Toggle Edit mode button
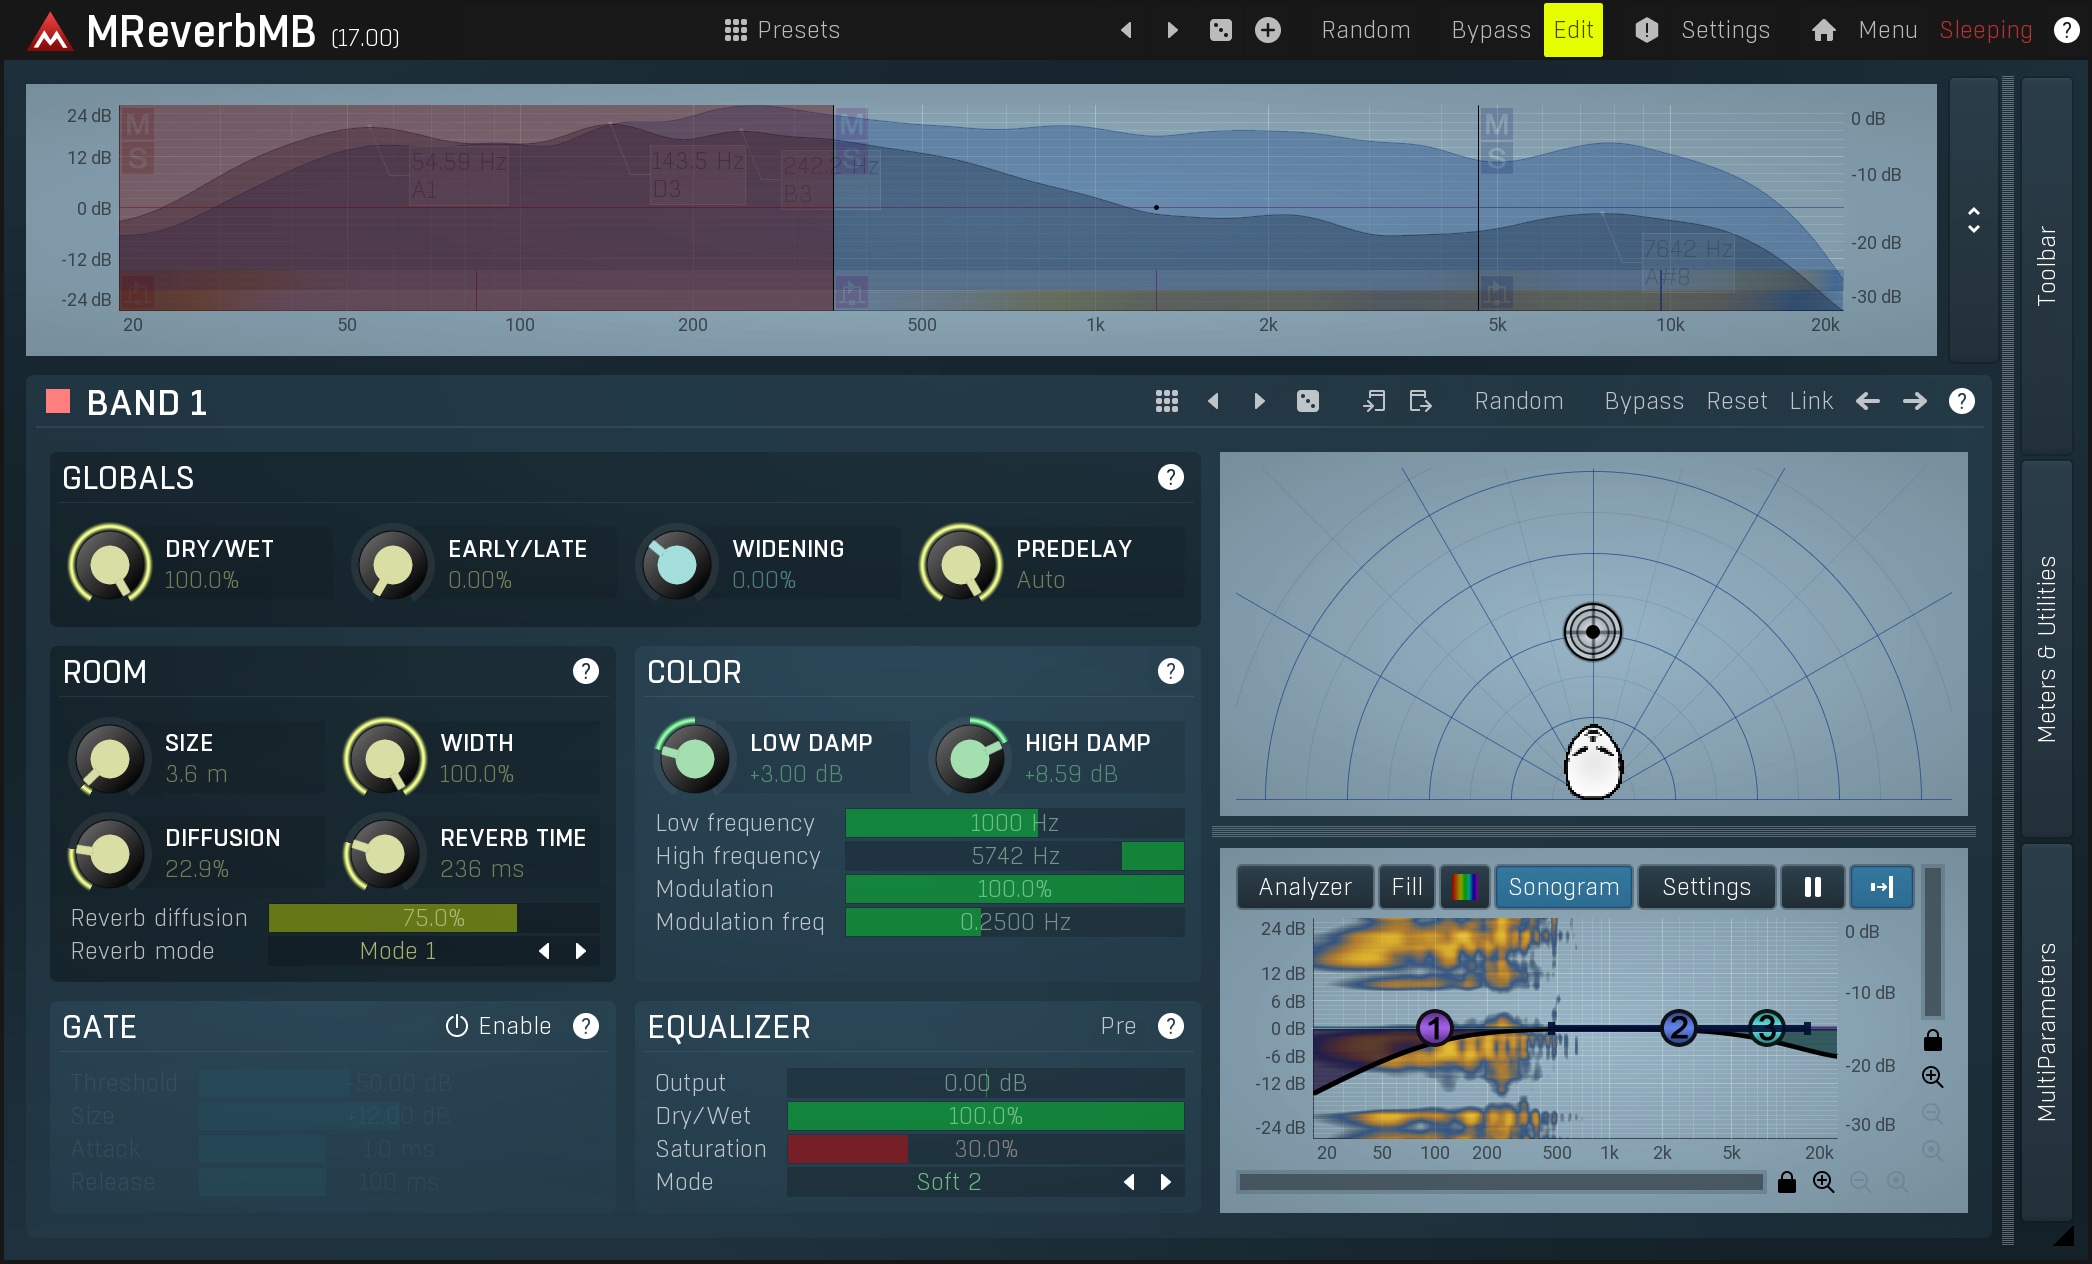Screen dimensions: 2092x1264 pos(1572,30)
